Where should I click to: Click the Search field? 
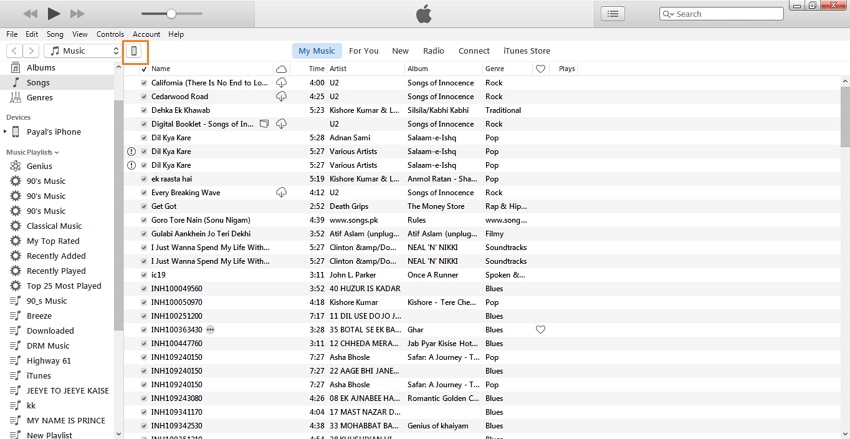point(721,14)
